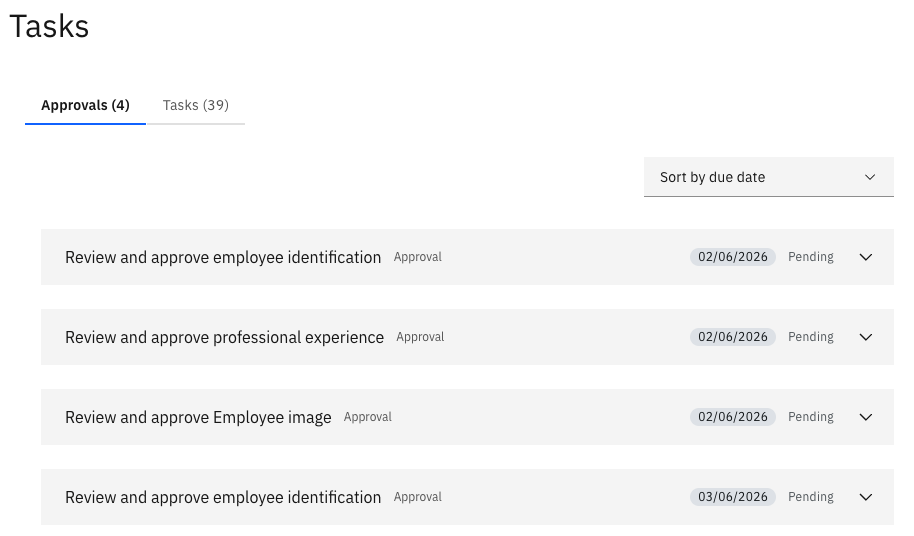
Task: Open the Tasks (39) tab
Action: [x=195, y=105]
